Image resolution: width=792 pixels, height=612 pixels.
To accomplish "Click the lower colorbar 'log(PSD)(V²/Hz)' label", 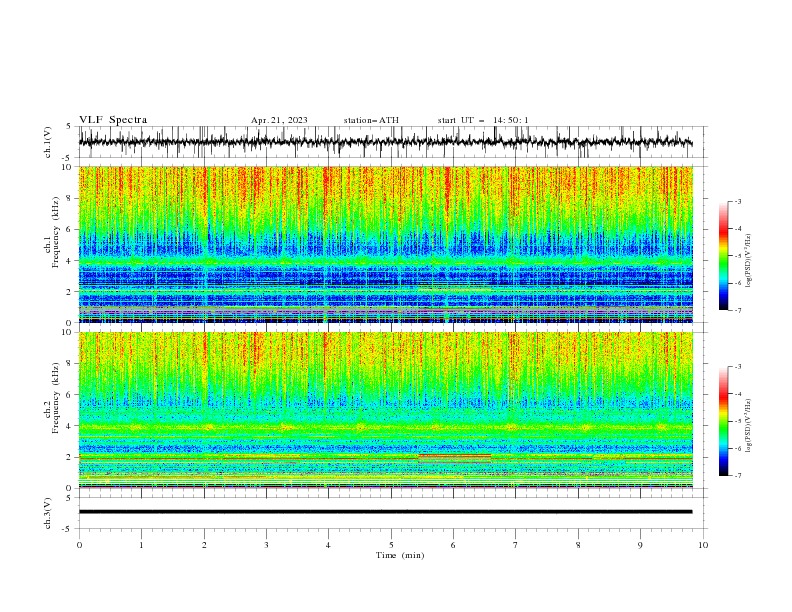I will pos(749,426).
